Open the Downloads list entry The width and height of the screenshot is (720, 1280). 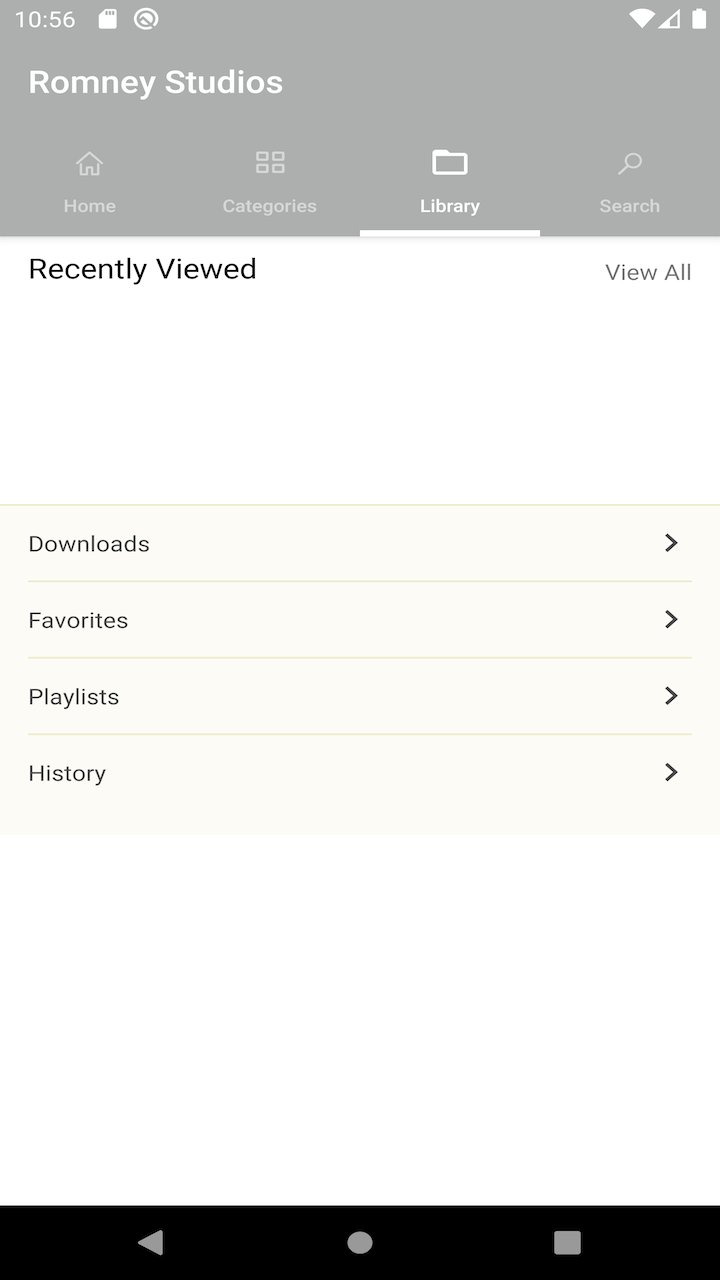point(89,544)
